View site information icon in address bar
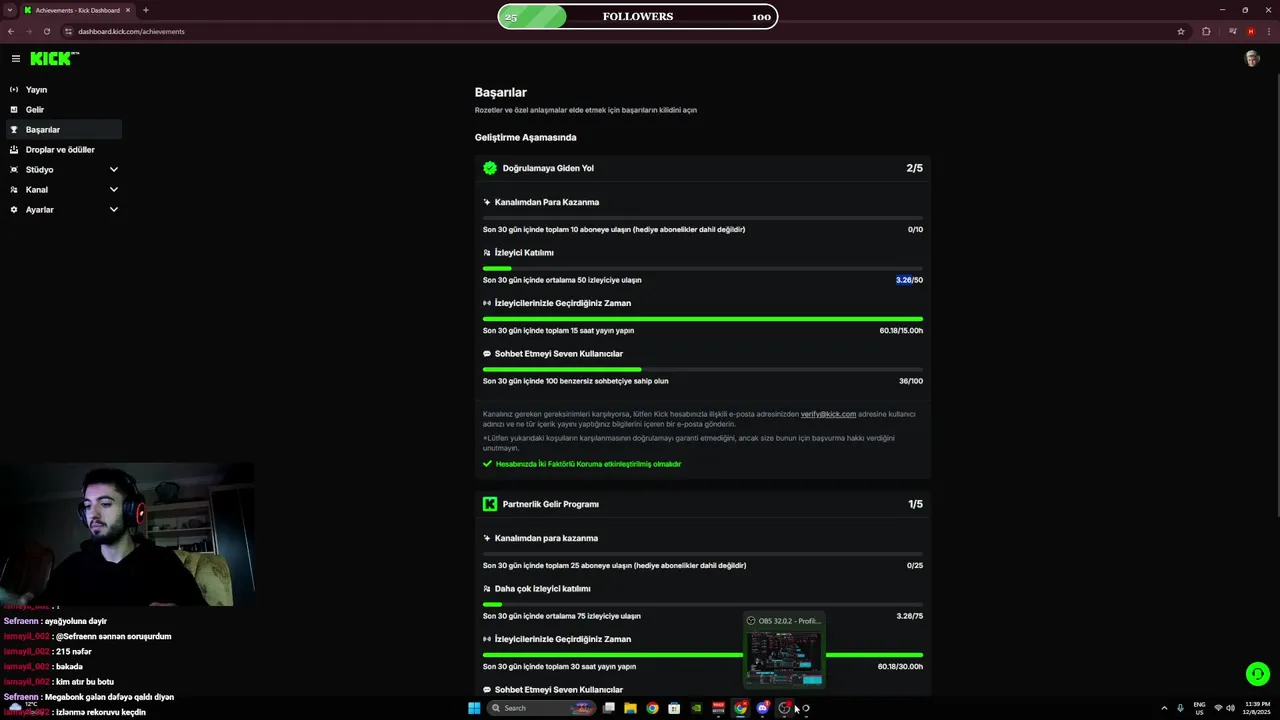1280x720 pixels. coord(68,31)
